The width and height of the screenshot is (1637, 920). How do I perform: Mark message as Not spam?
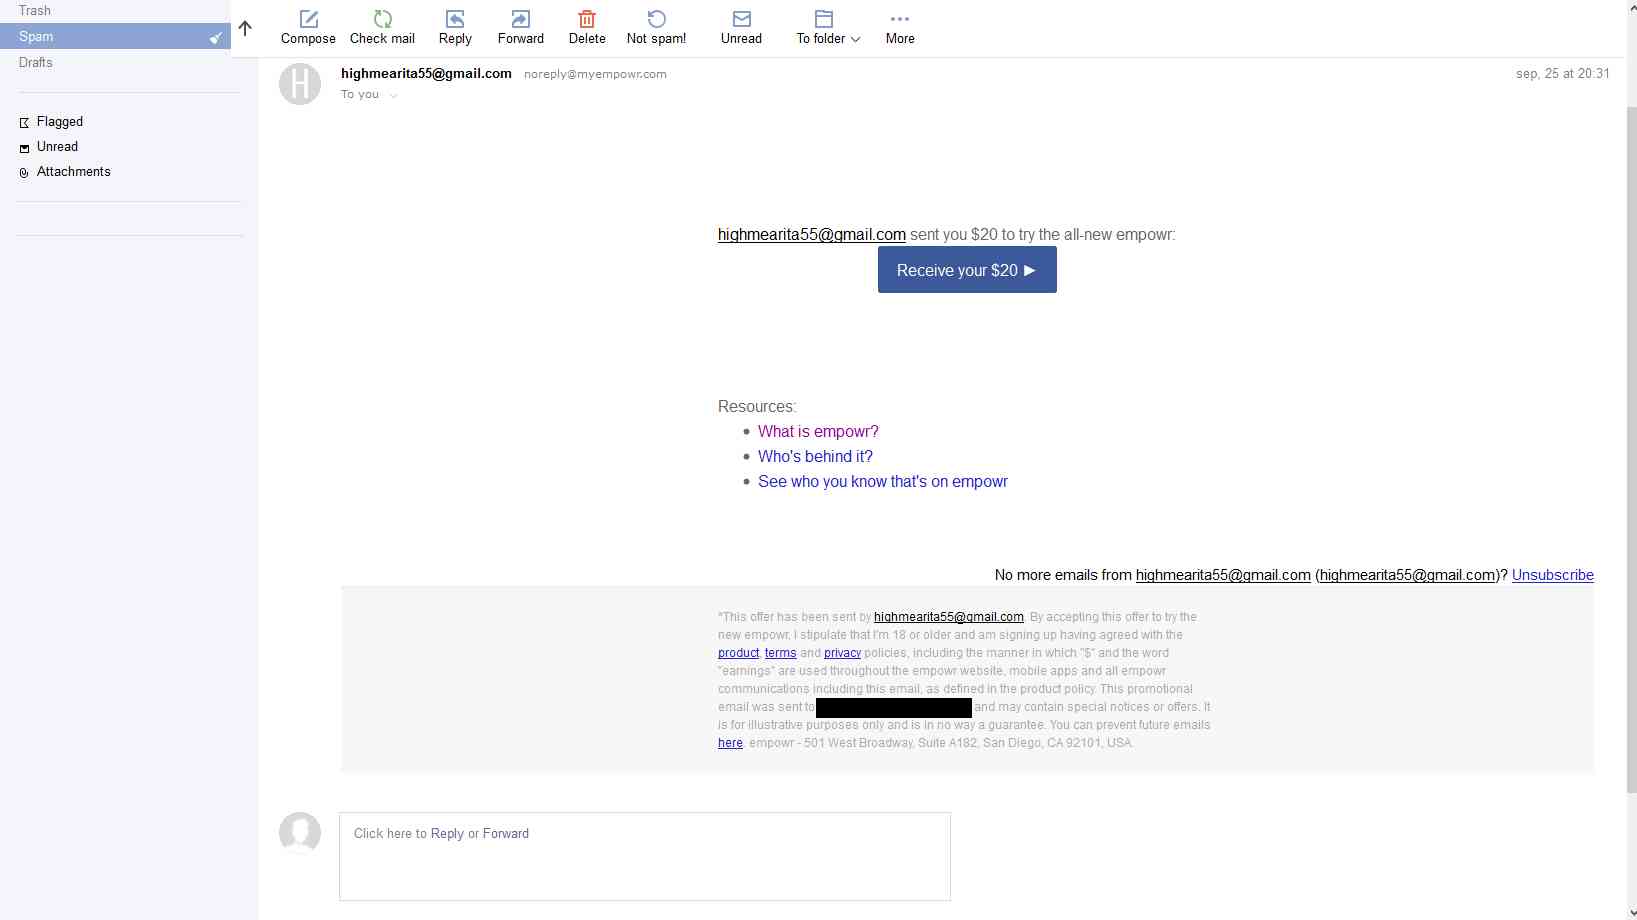coord(656,27)
